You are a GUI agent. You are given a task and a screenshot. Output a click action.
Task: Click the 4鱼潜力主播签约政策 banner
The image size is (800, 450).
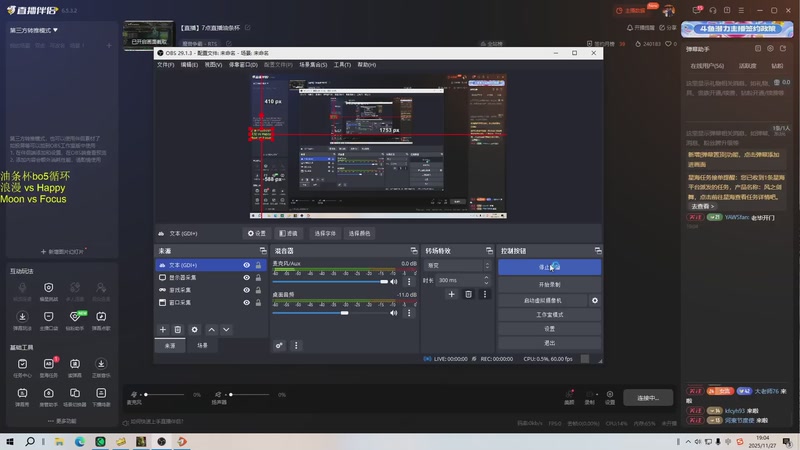(737, 29)
